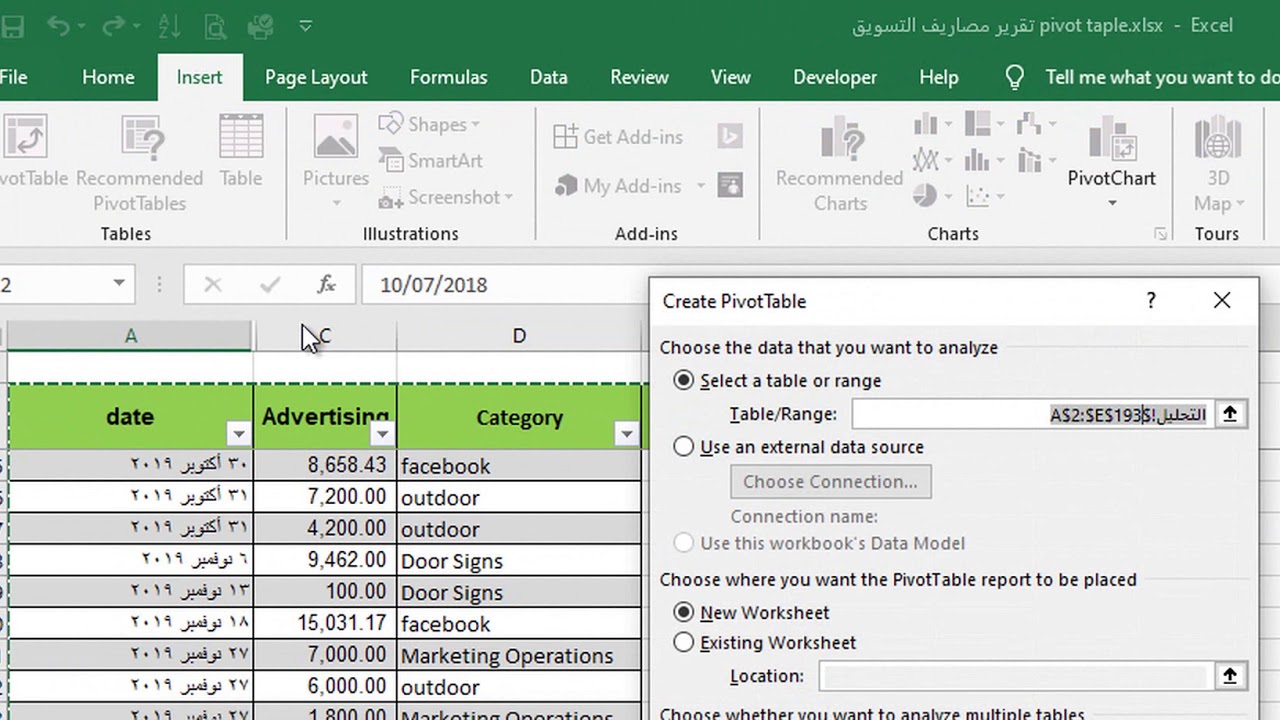Insert a waterfall or stock chart
The image size is (1280, 720).
(x=1035, y=125)
